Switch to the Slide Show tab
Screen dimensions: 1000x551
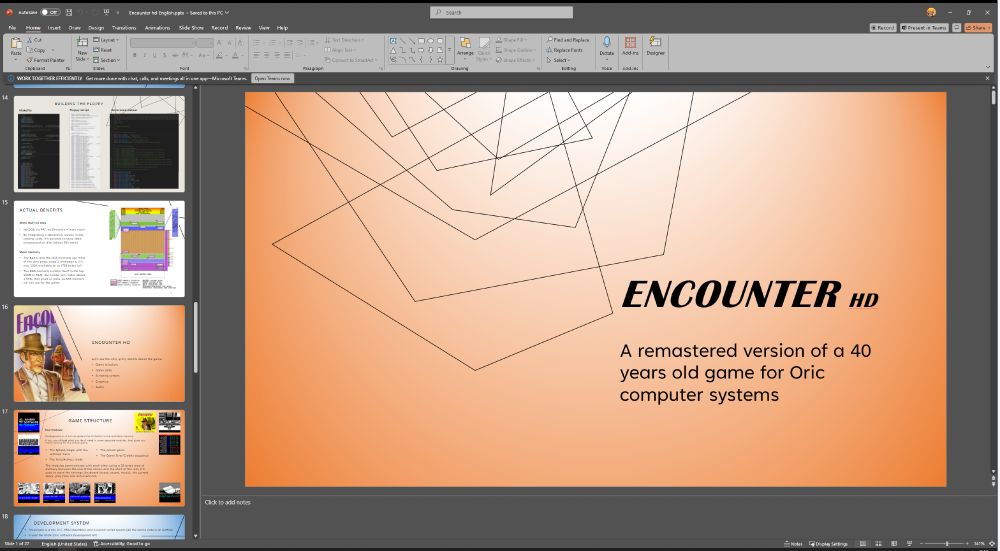click(191, 28)
